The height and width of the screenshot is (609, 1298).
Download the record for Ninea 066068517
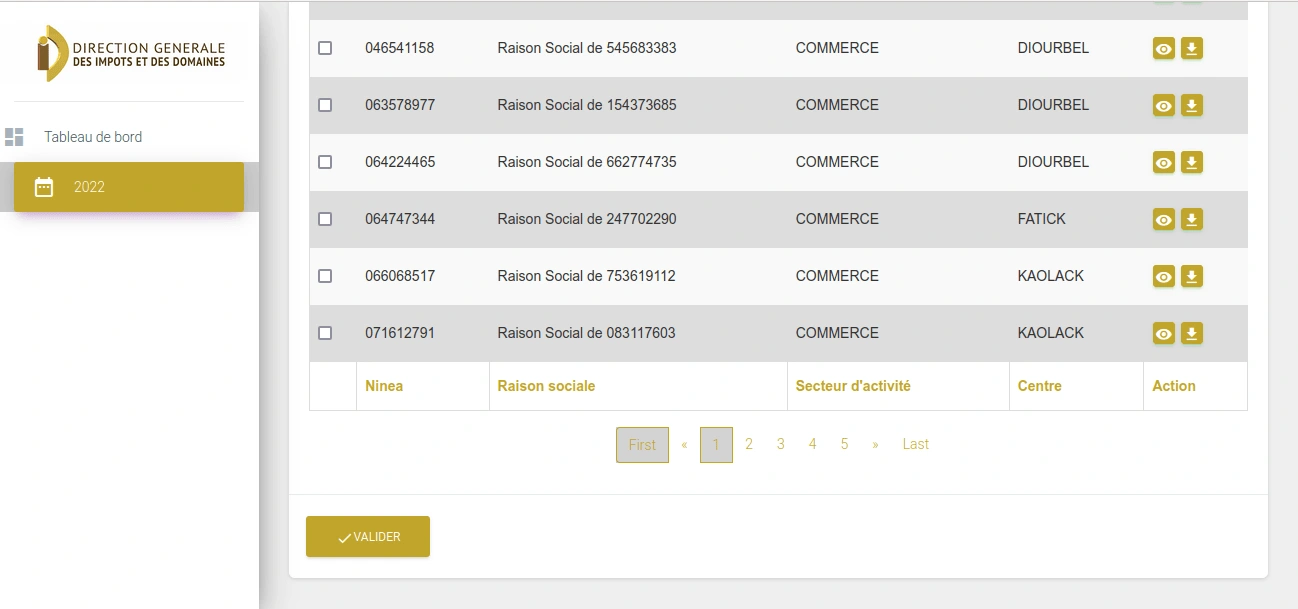pos(1191,276)
